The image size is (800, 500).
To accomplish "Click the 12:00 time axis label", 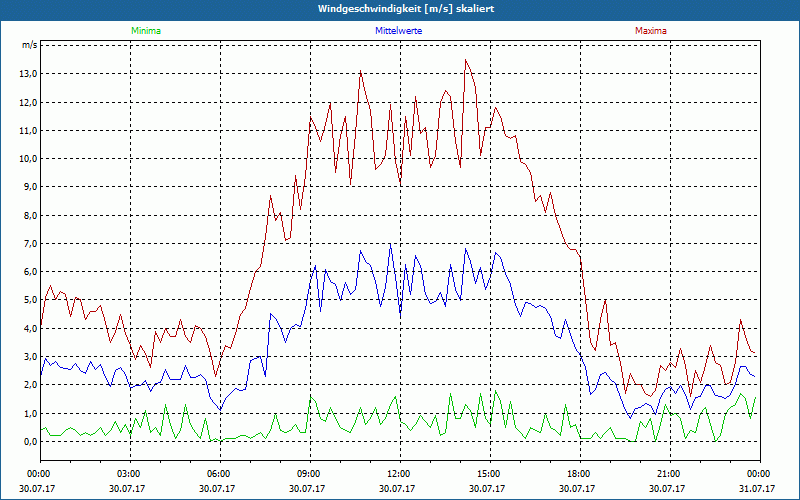I will pyautogui.click(x=398, y=474).
